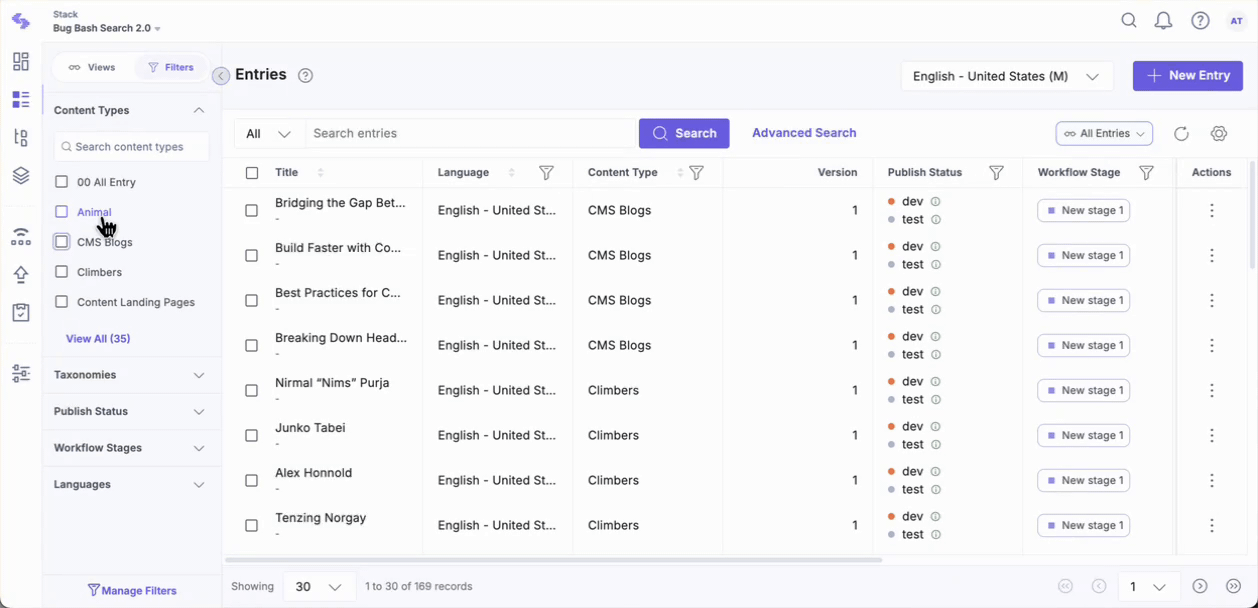The height and width of the screenshot is (608, 1258).
Task: Select the Build Faster with Co... entry checkbox
Action: click(x=252, y=256)
